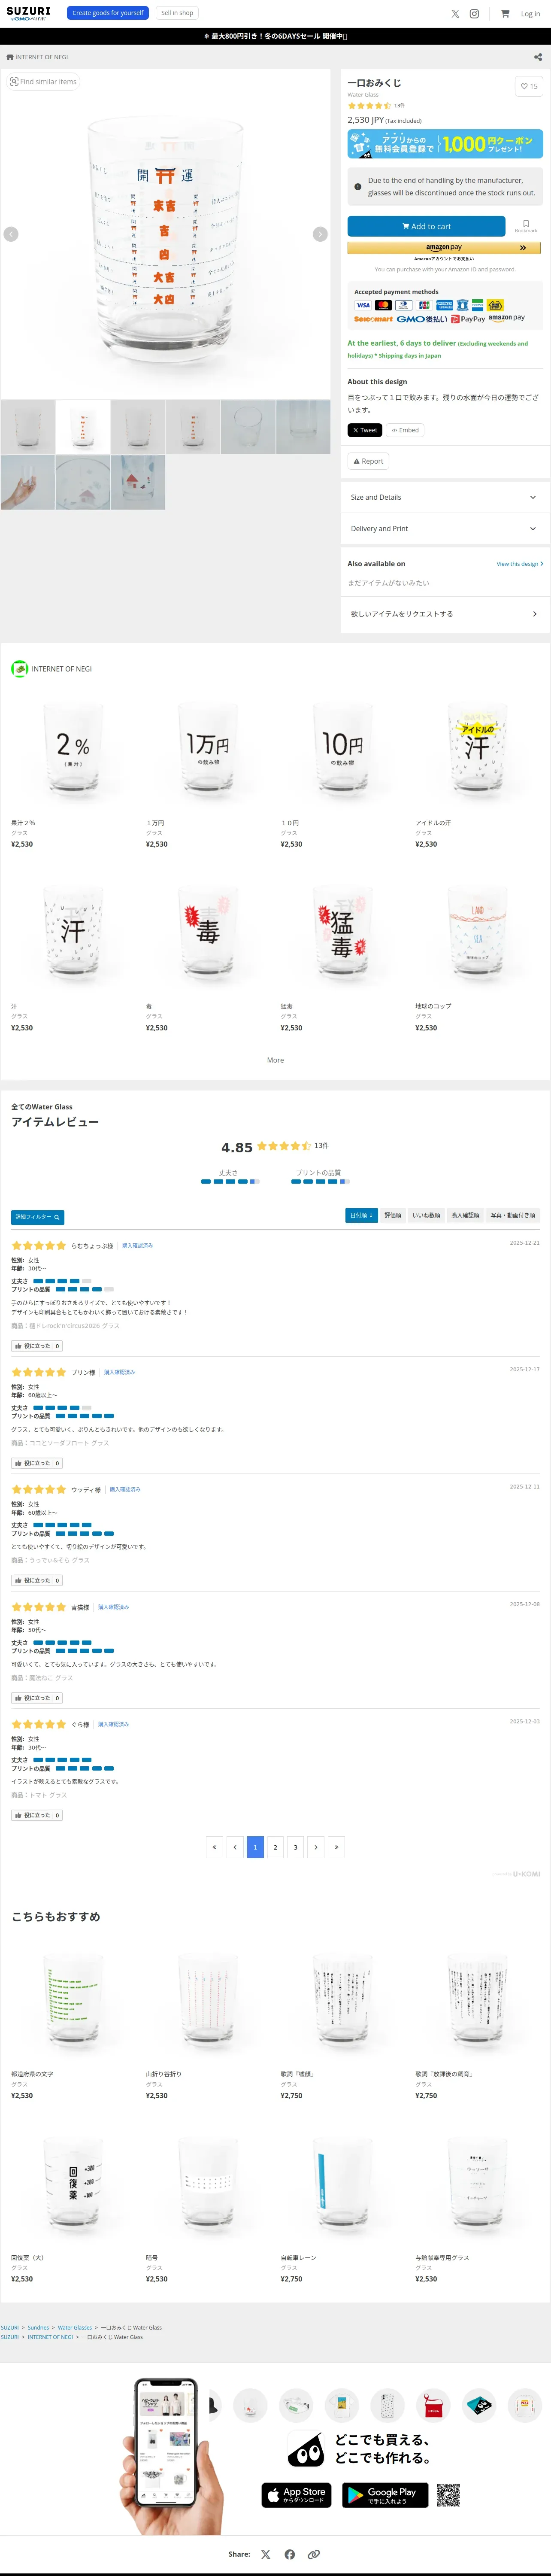Click the 1,000円 coupon app banner
Image resolution: width=551 pixels, height=2576 pixels.
click(x=445, y=144)
